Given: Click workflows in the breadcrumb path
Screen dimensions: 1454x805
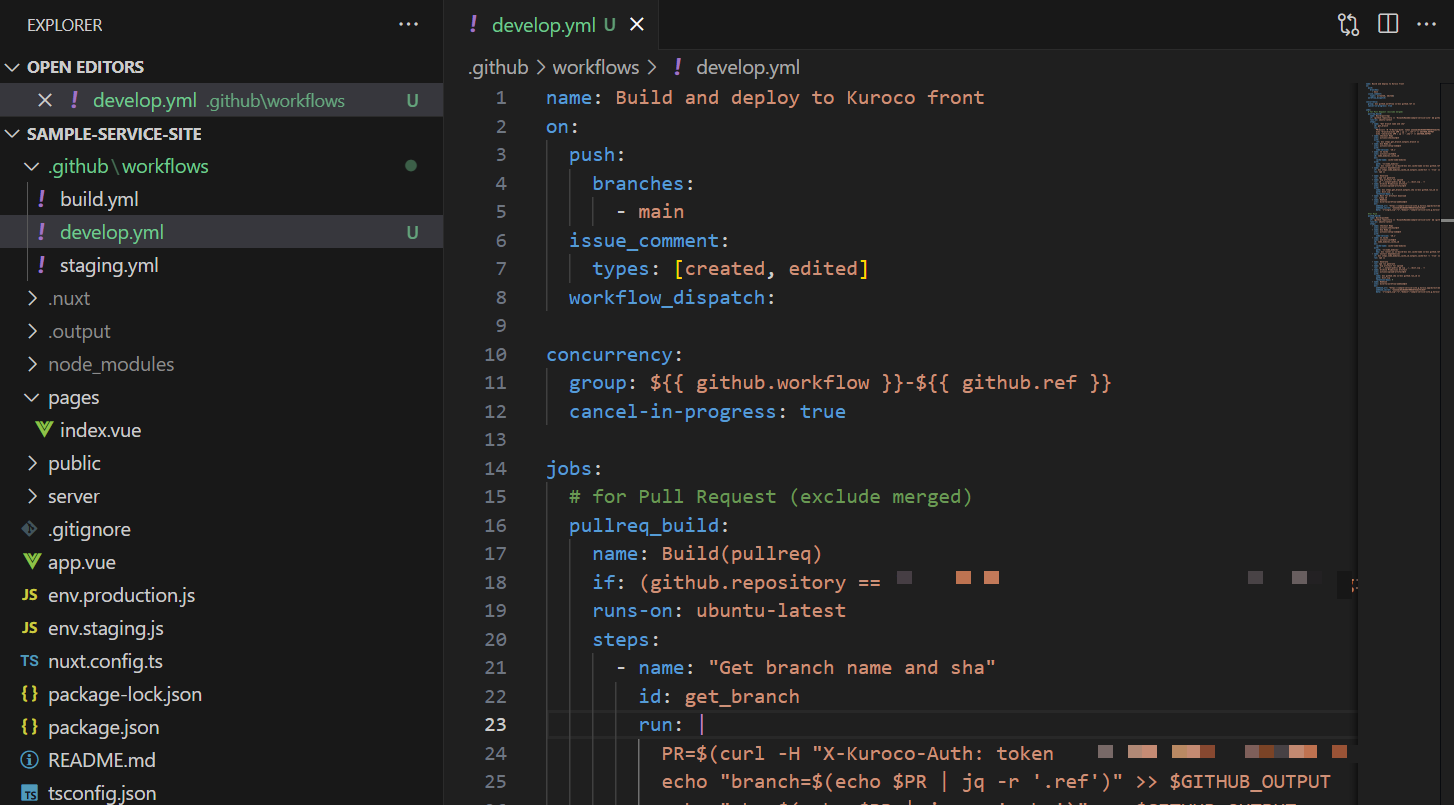Looking at the screenshot, I should pyautogui.click(x=596, y=67).
